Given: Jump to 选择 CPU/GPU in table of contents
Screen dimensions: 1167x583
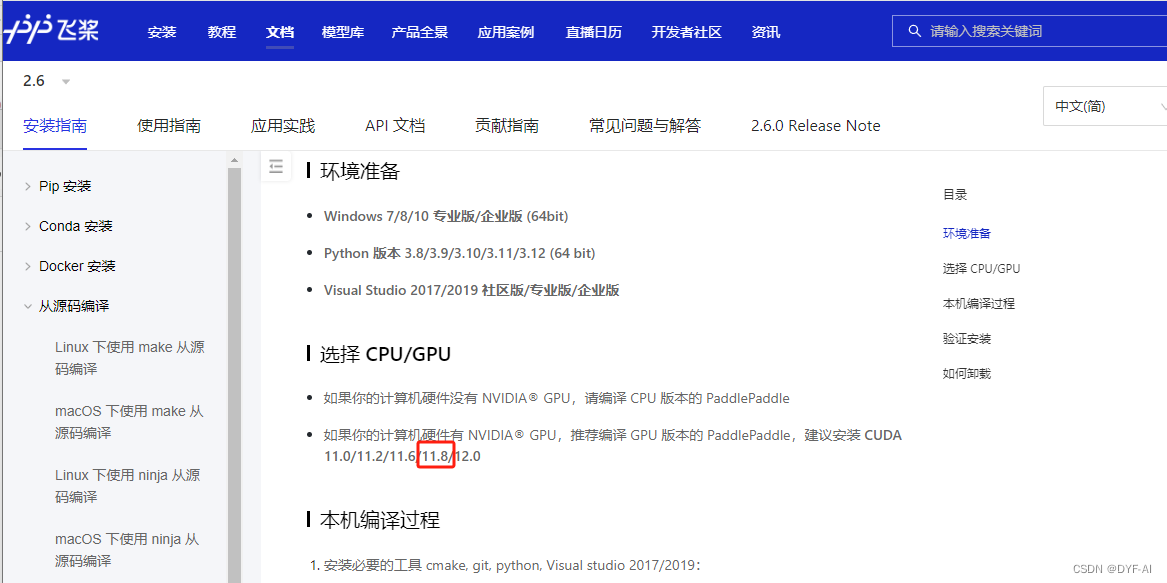Looking at the screenshot, I should click(982, 269).
